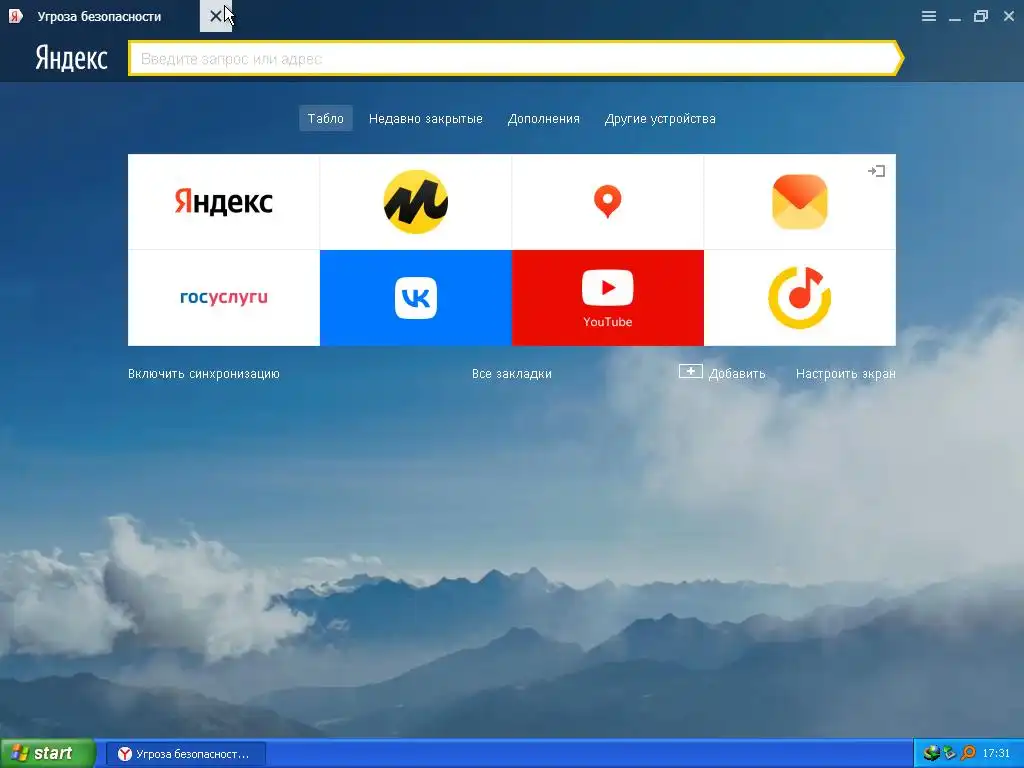Switch to Недавно закрытые tab
1024x768 pixels.
click(x=426, y=118)
